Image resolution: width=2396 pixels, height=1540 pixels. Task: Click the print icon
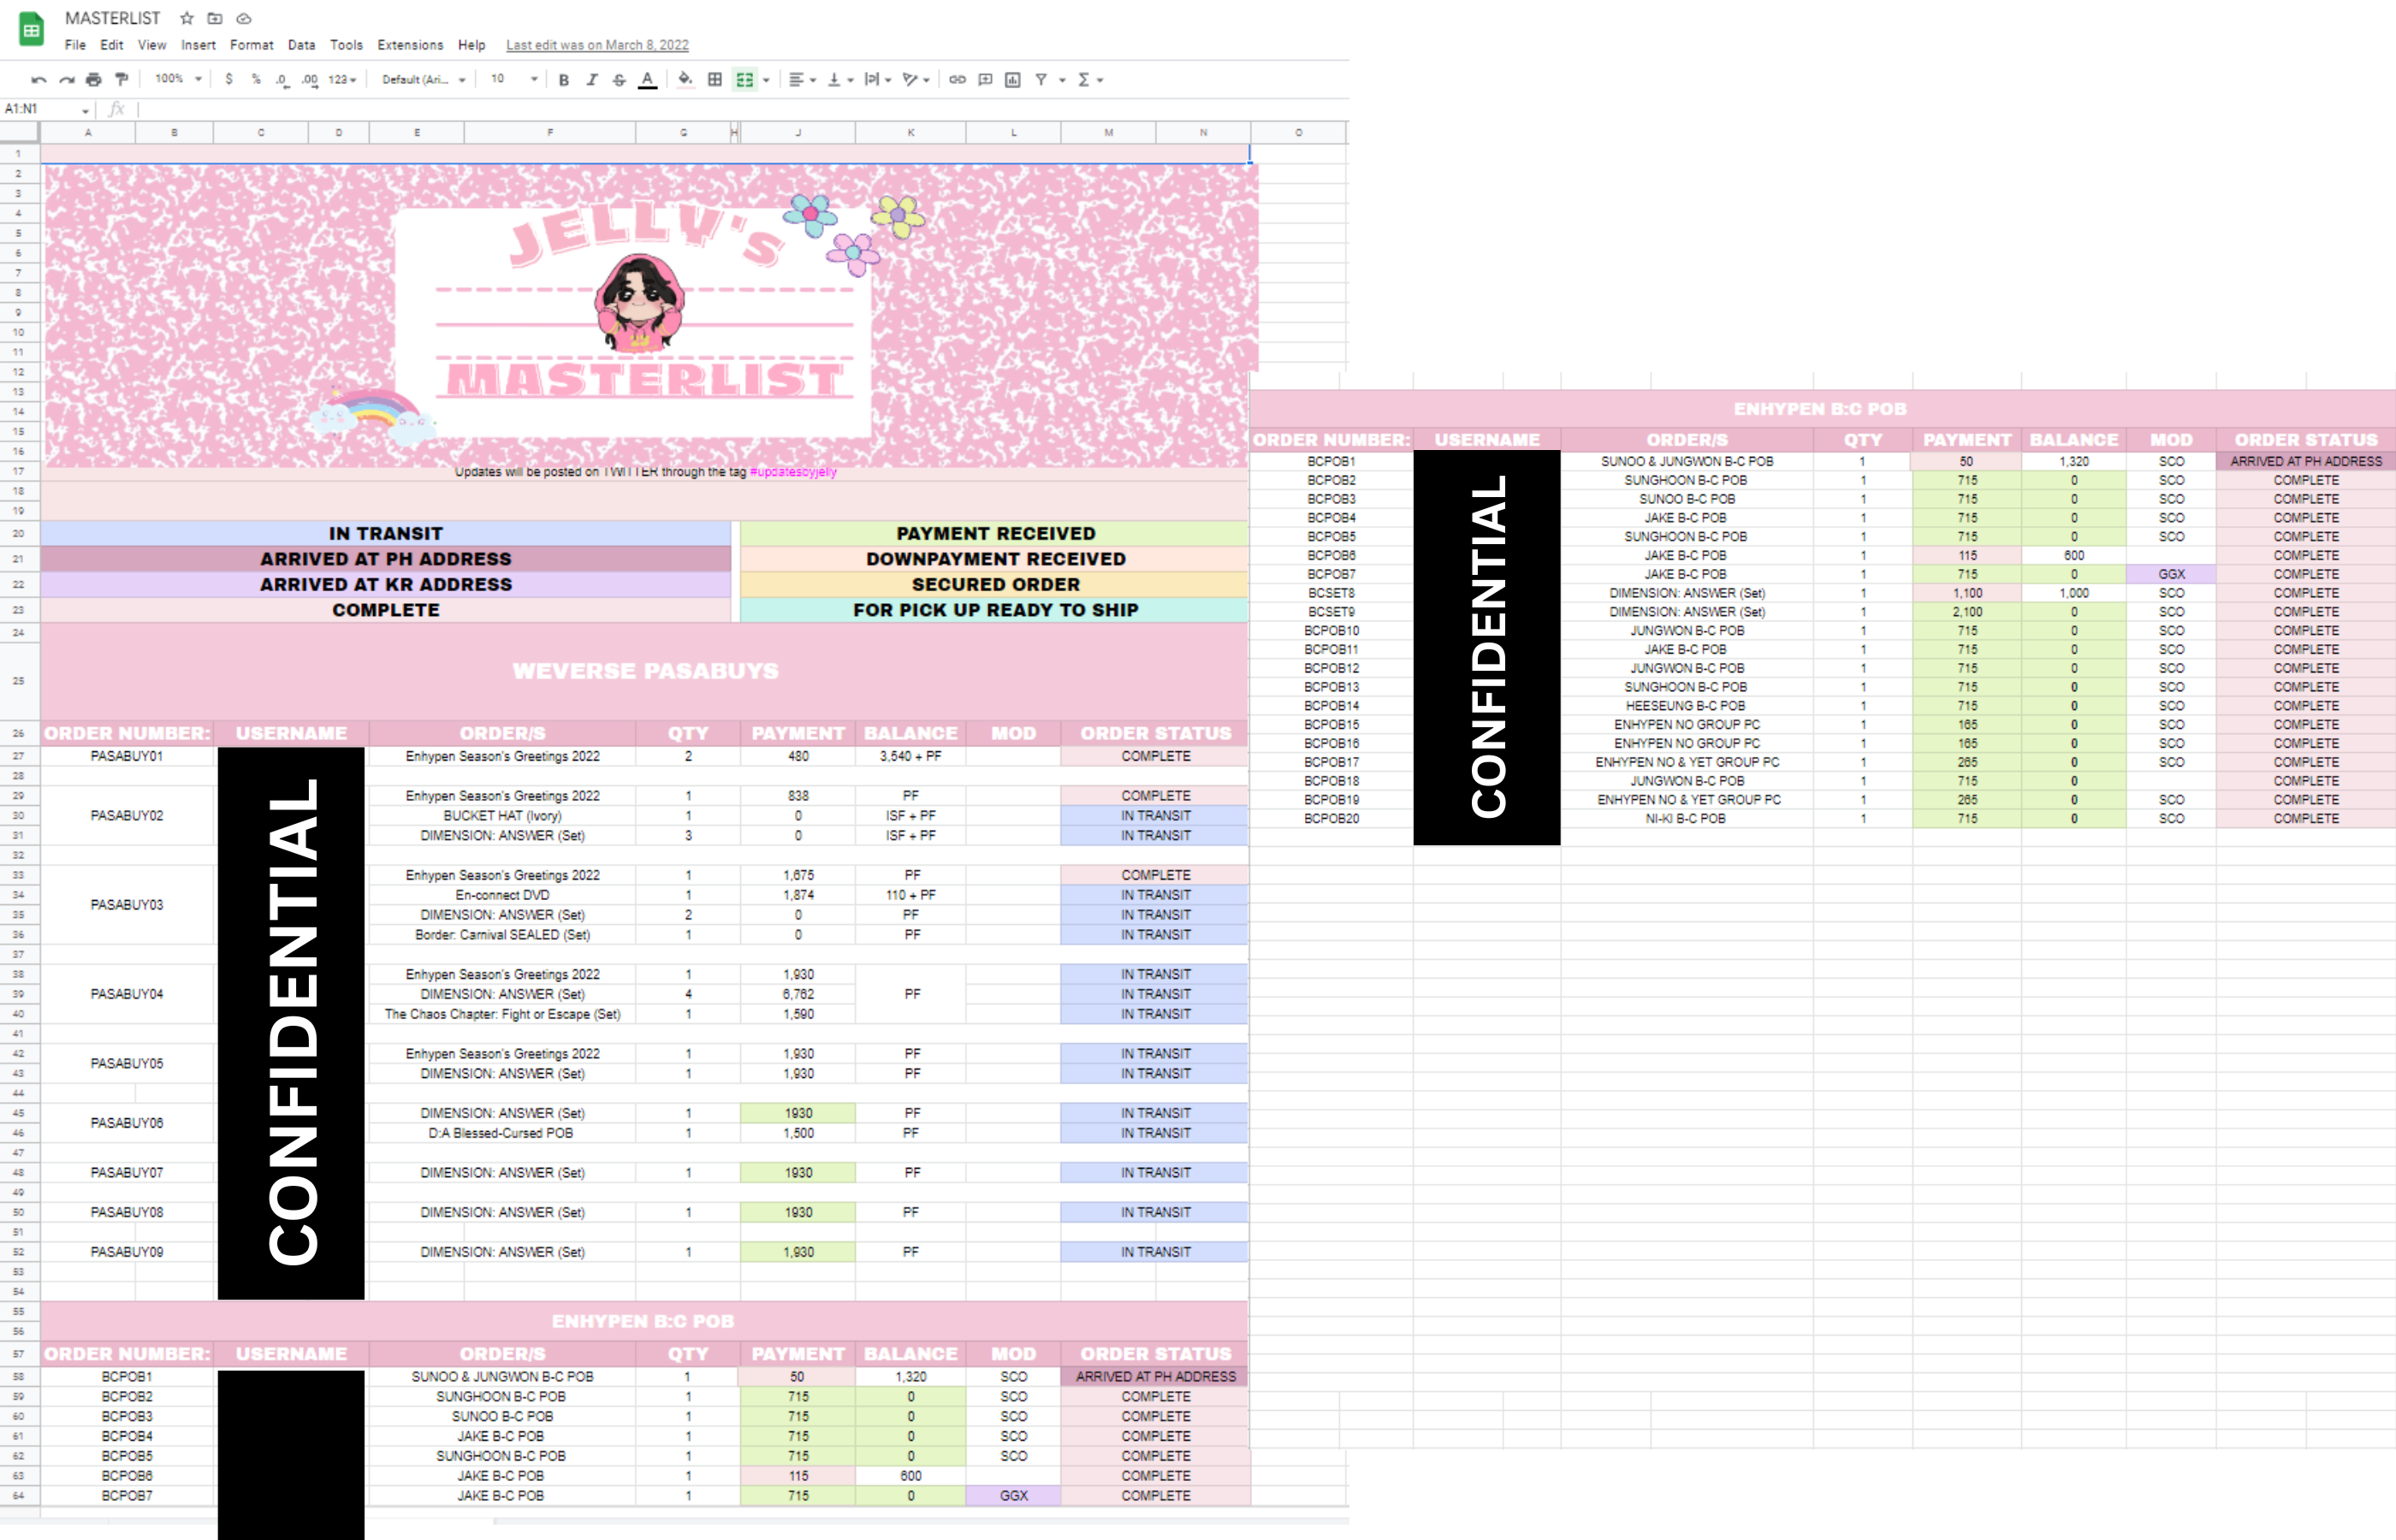pos(94,80)
